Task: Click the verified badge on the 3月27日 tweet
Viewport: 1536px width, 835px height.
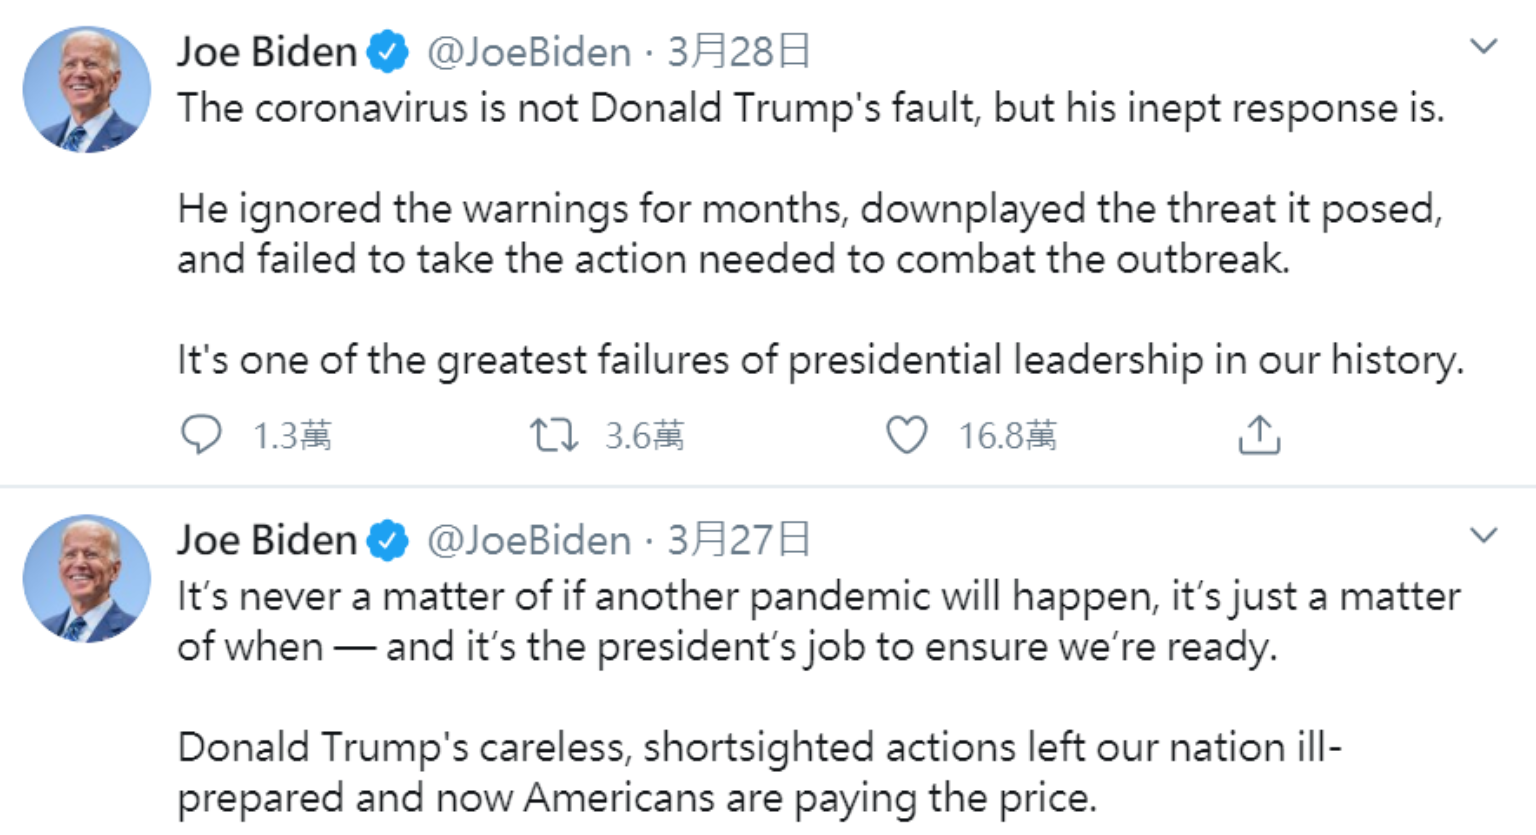Action: (x=388, y=540)
